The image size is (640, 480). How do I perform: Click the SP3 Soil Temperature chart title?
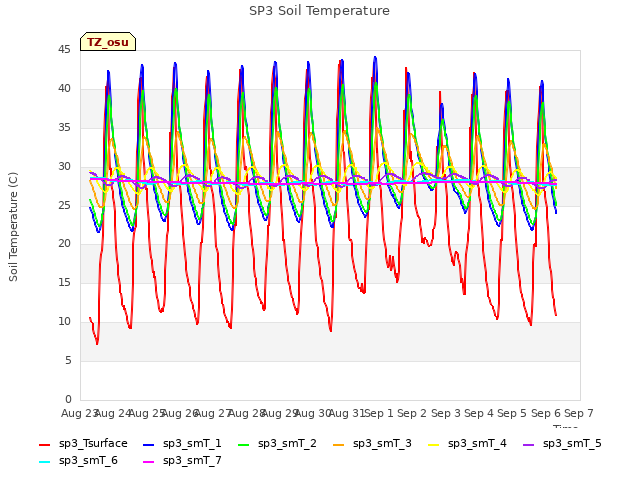click(x=319, y=11)
